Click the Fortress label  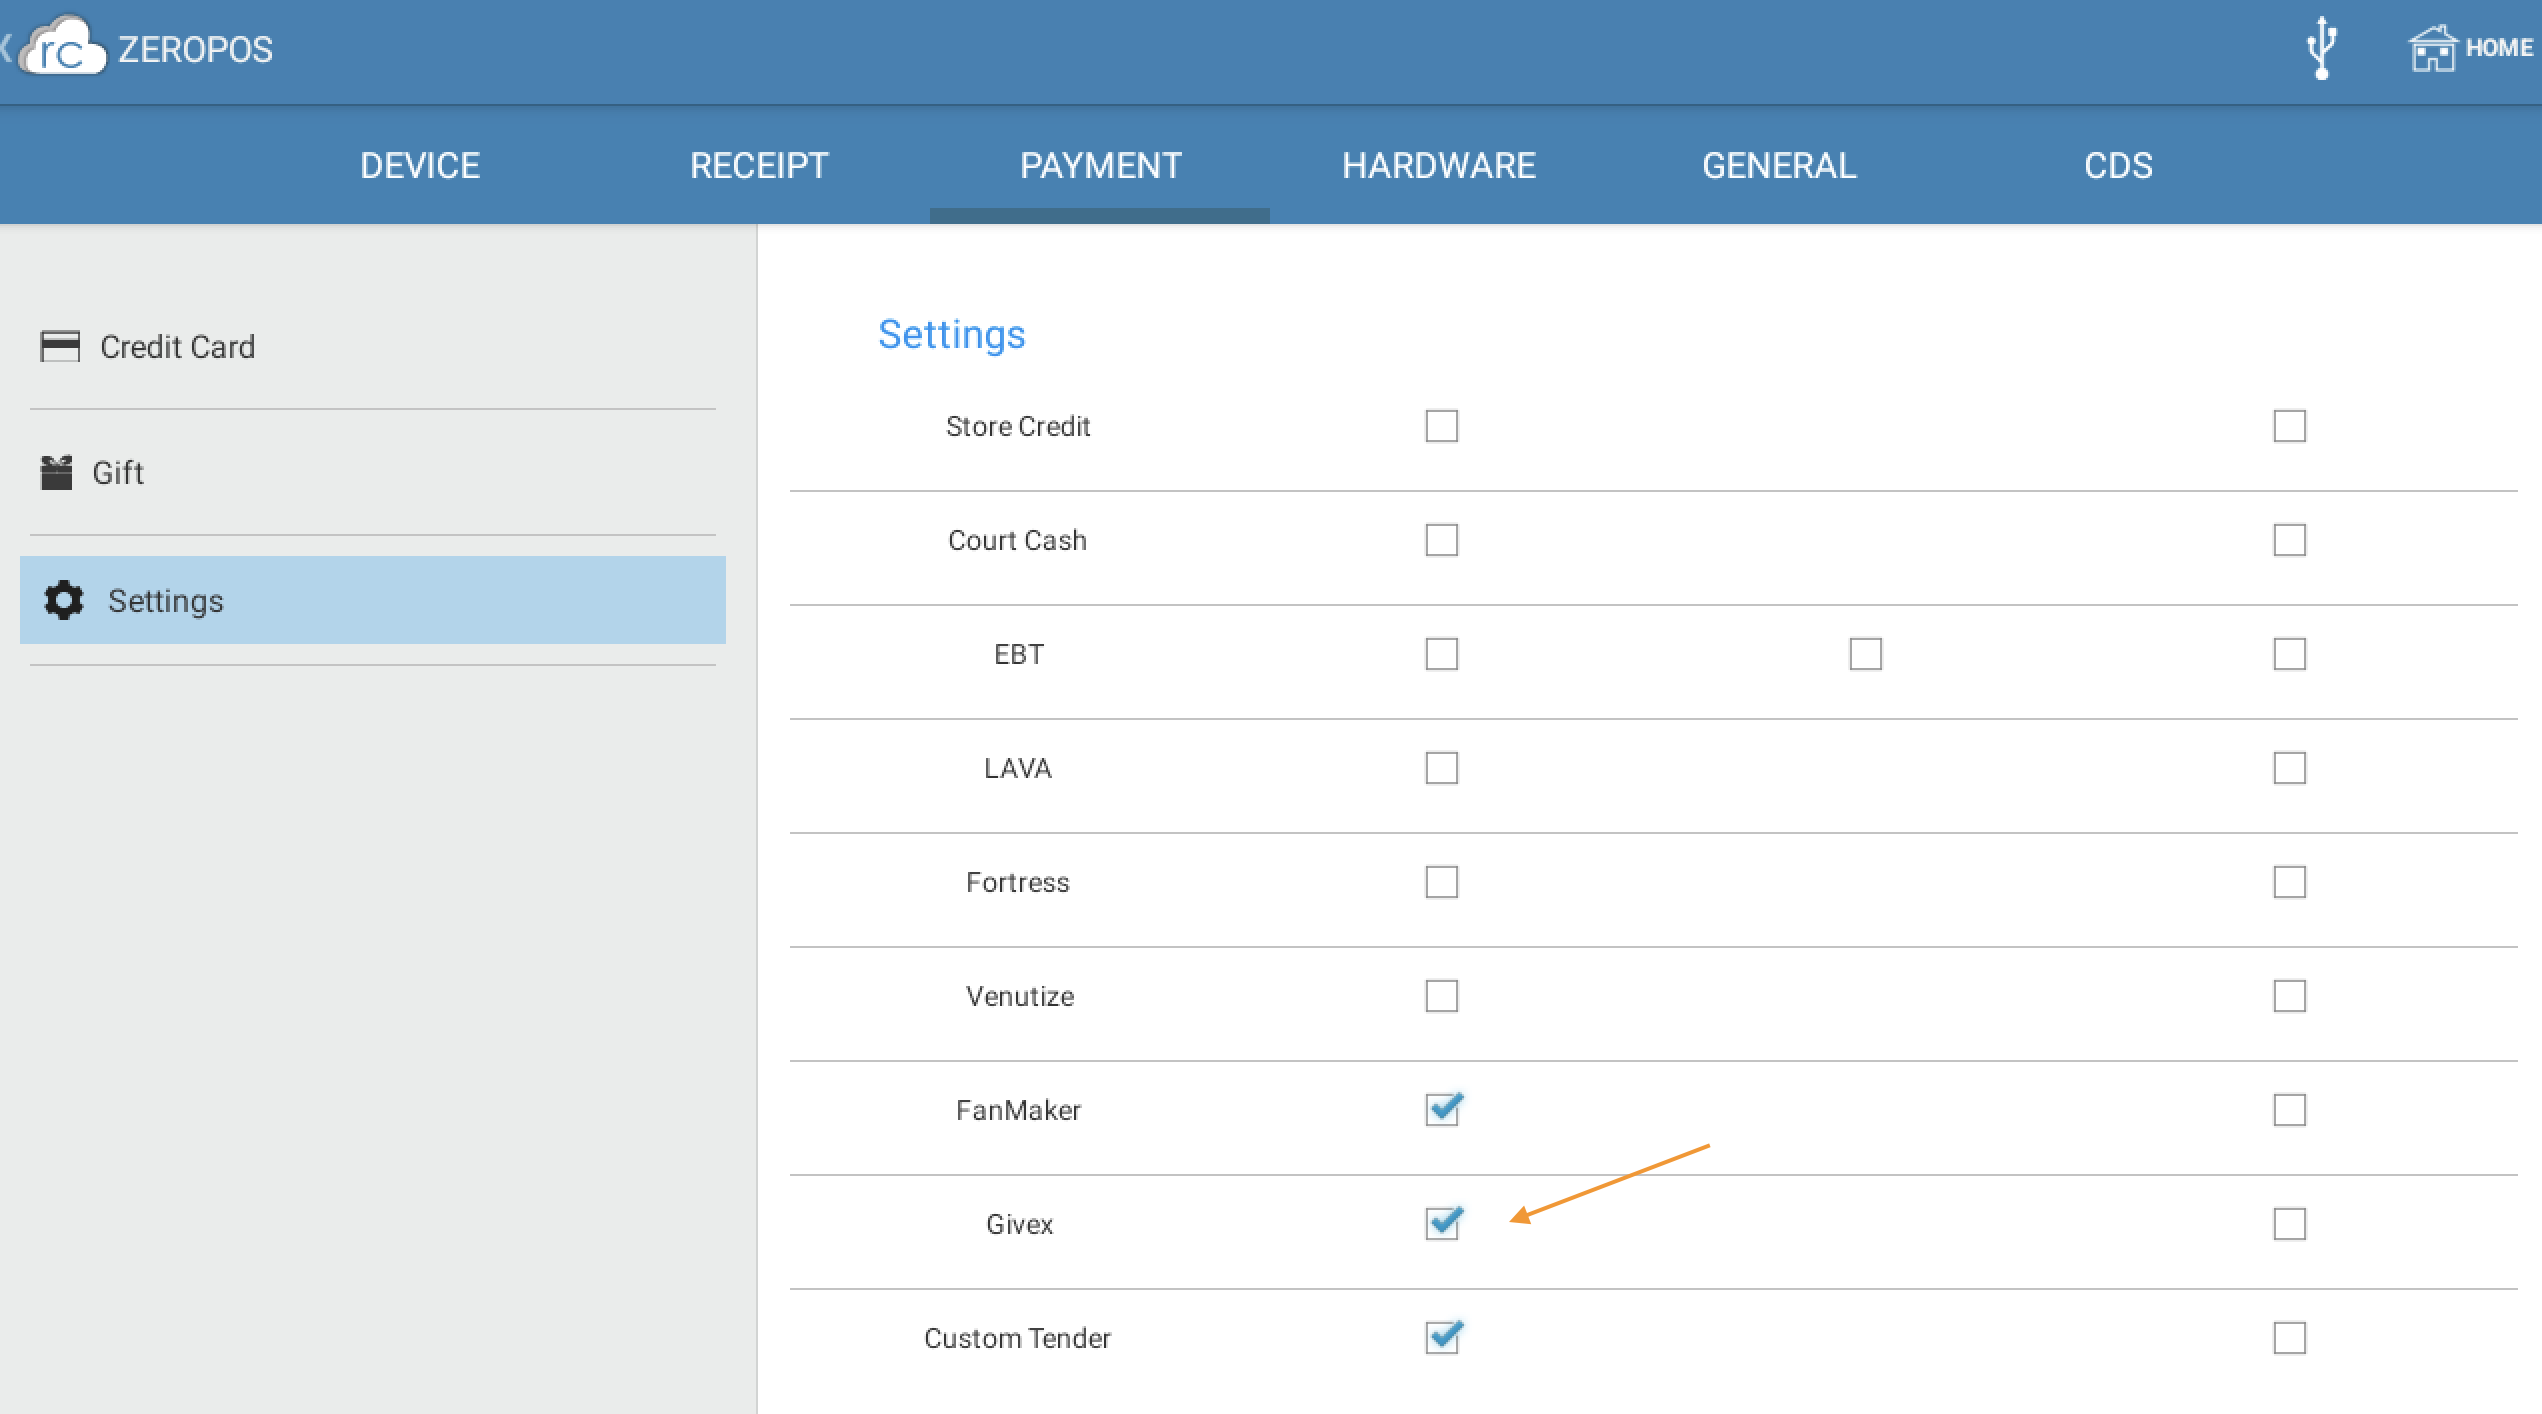[x=1018, y=882]
